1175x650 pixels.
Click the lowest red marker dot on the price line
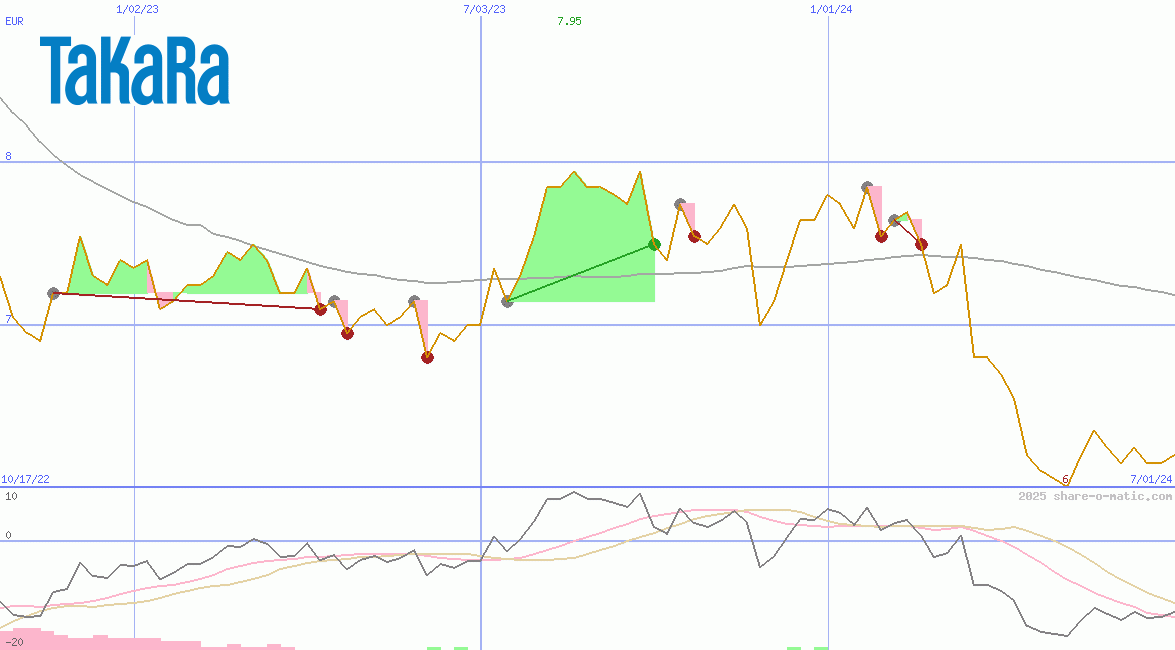click(x=427, y=357)
